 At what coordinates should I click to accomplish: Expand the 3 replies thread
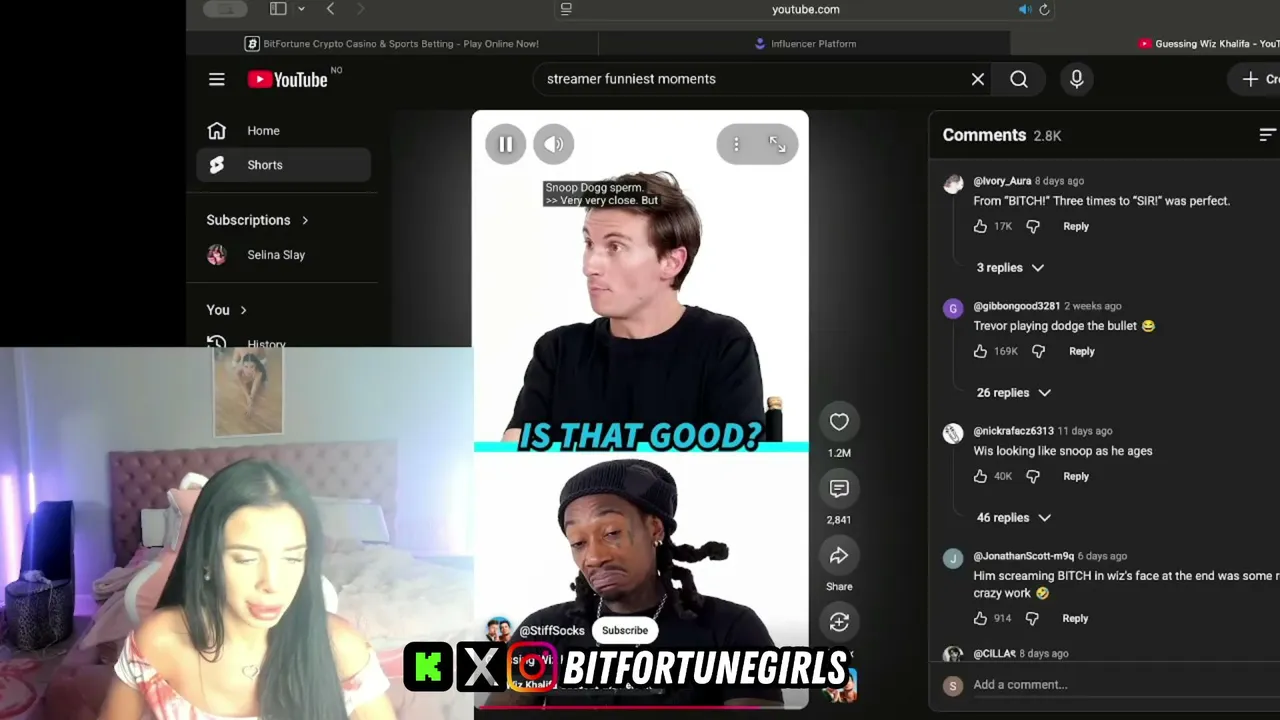1010,268
